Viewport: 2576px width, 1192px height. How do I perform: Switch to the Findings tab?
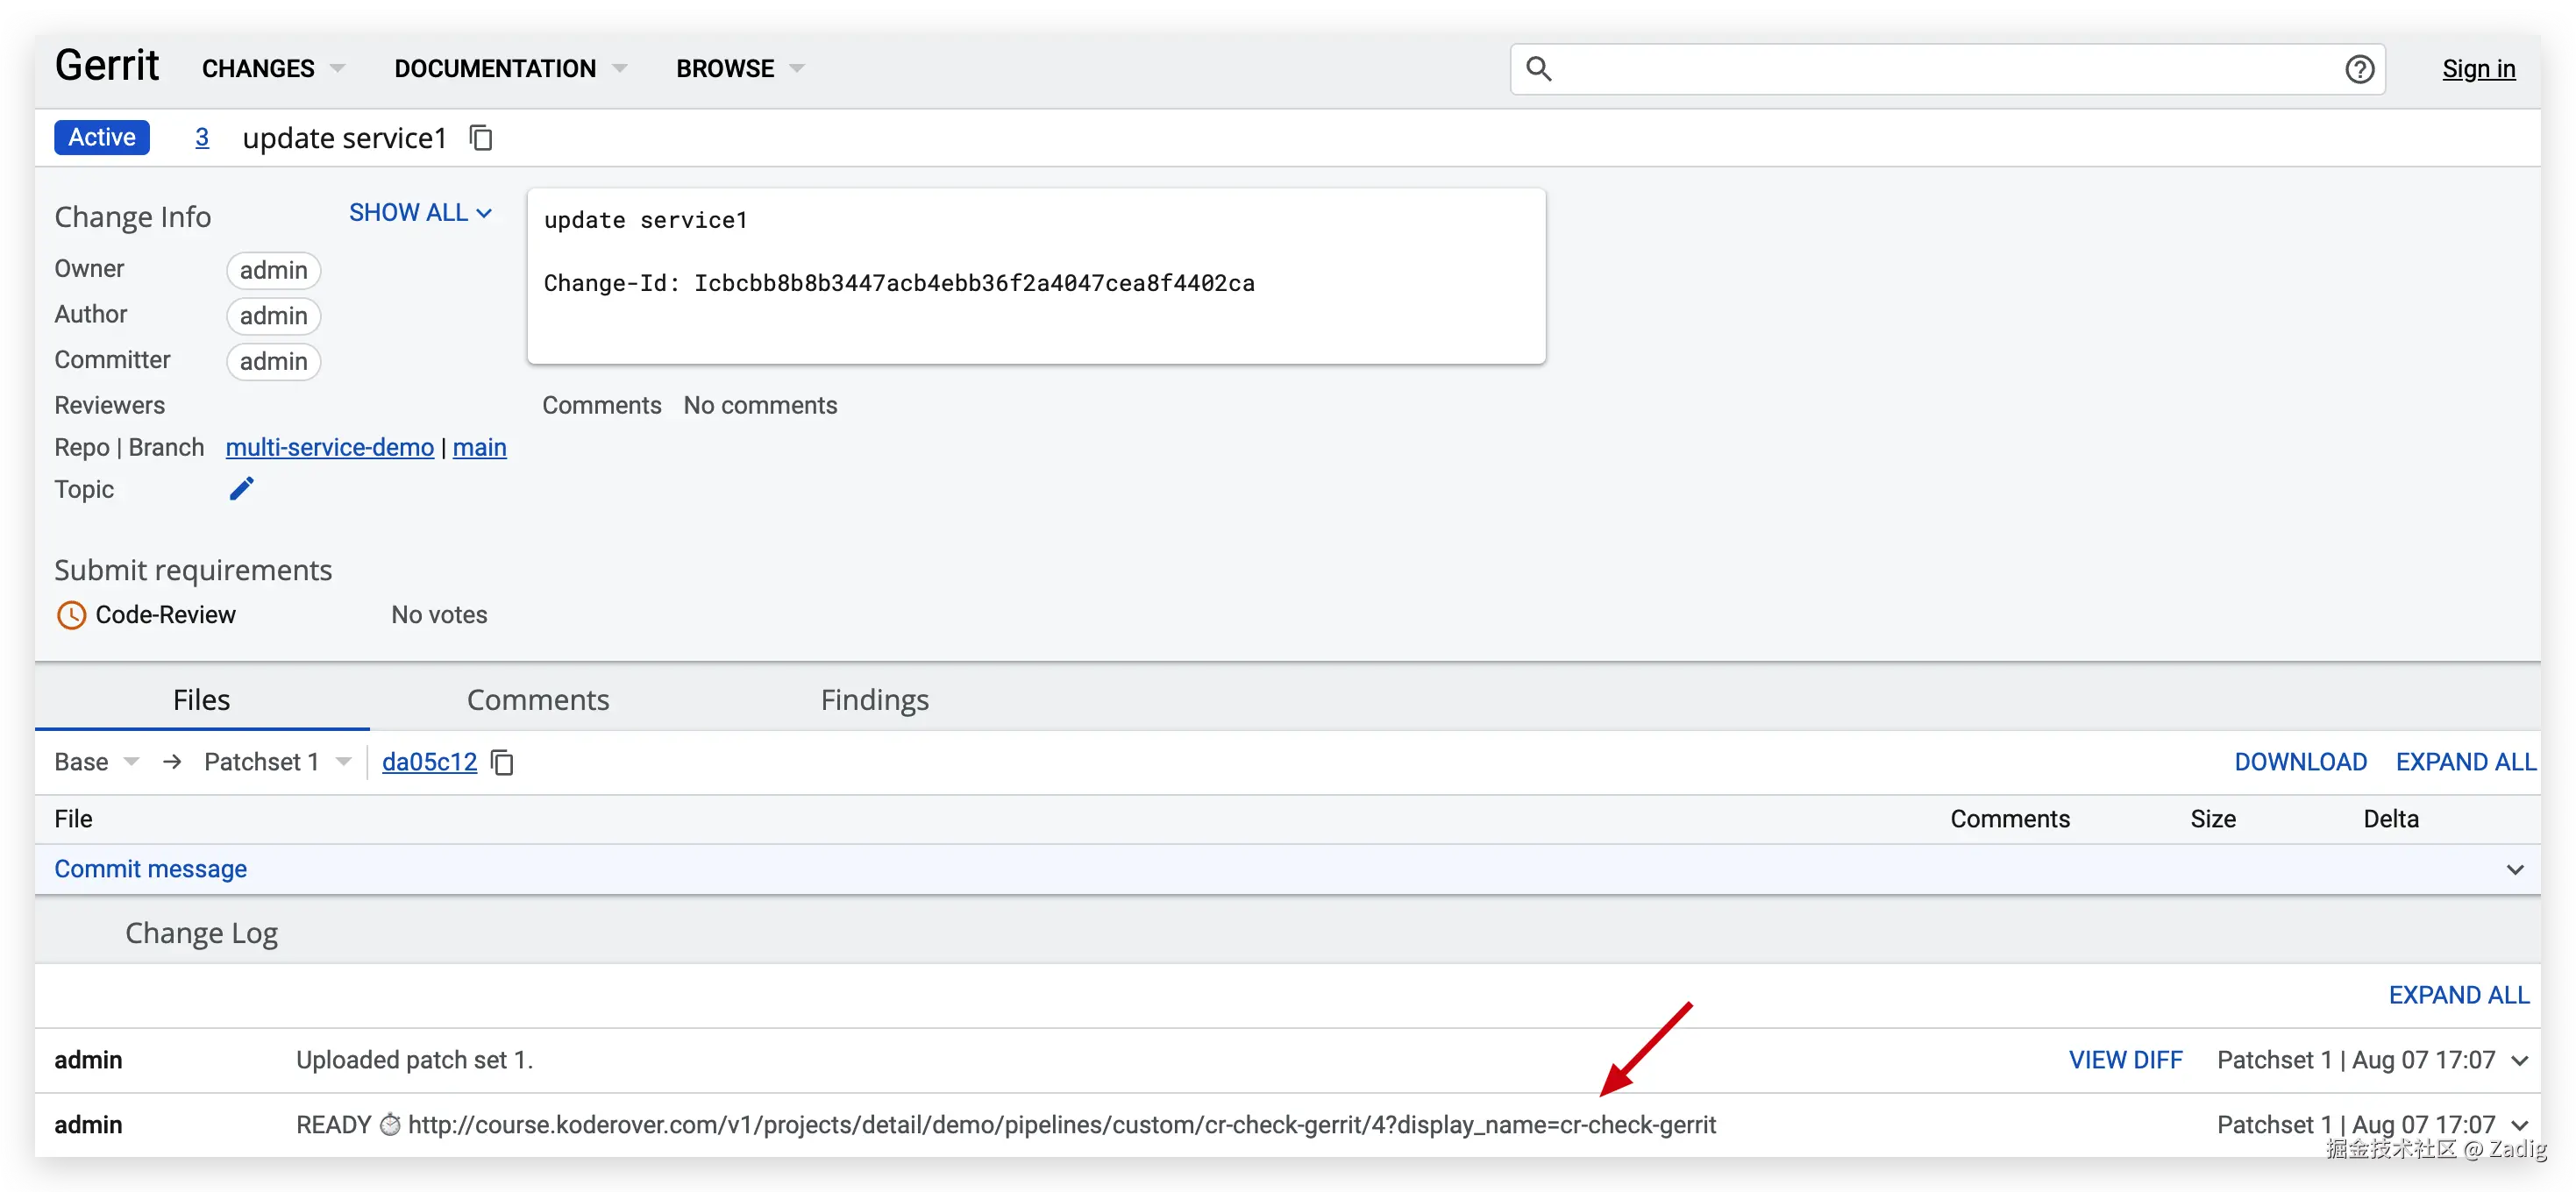coord(874,700)
